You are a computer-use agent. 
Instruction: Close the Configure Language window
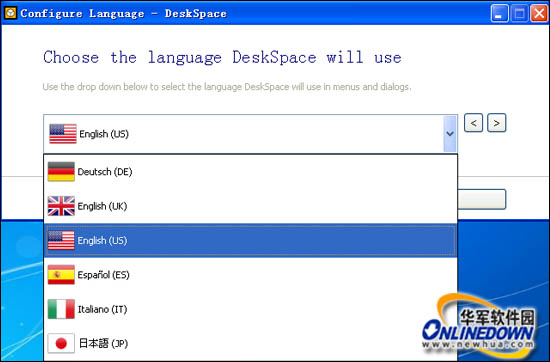click(x=539, y=13)
